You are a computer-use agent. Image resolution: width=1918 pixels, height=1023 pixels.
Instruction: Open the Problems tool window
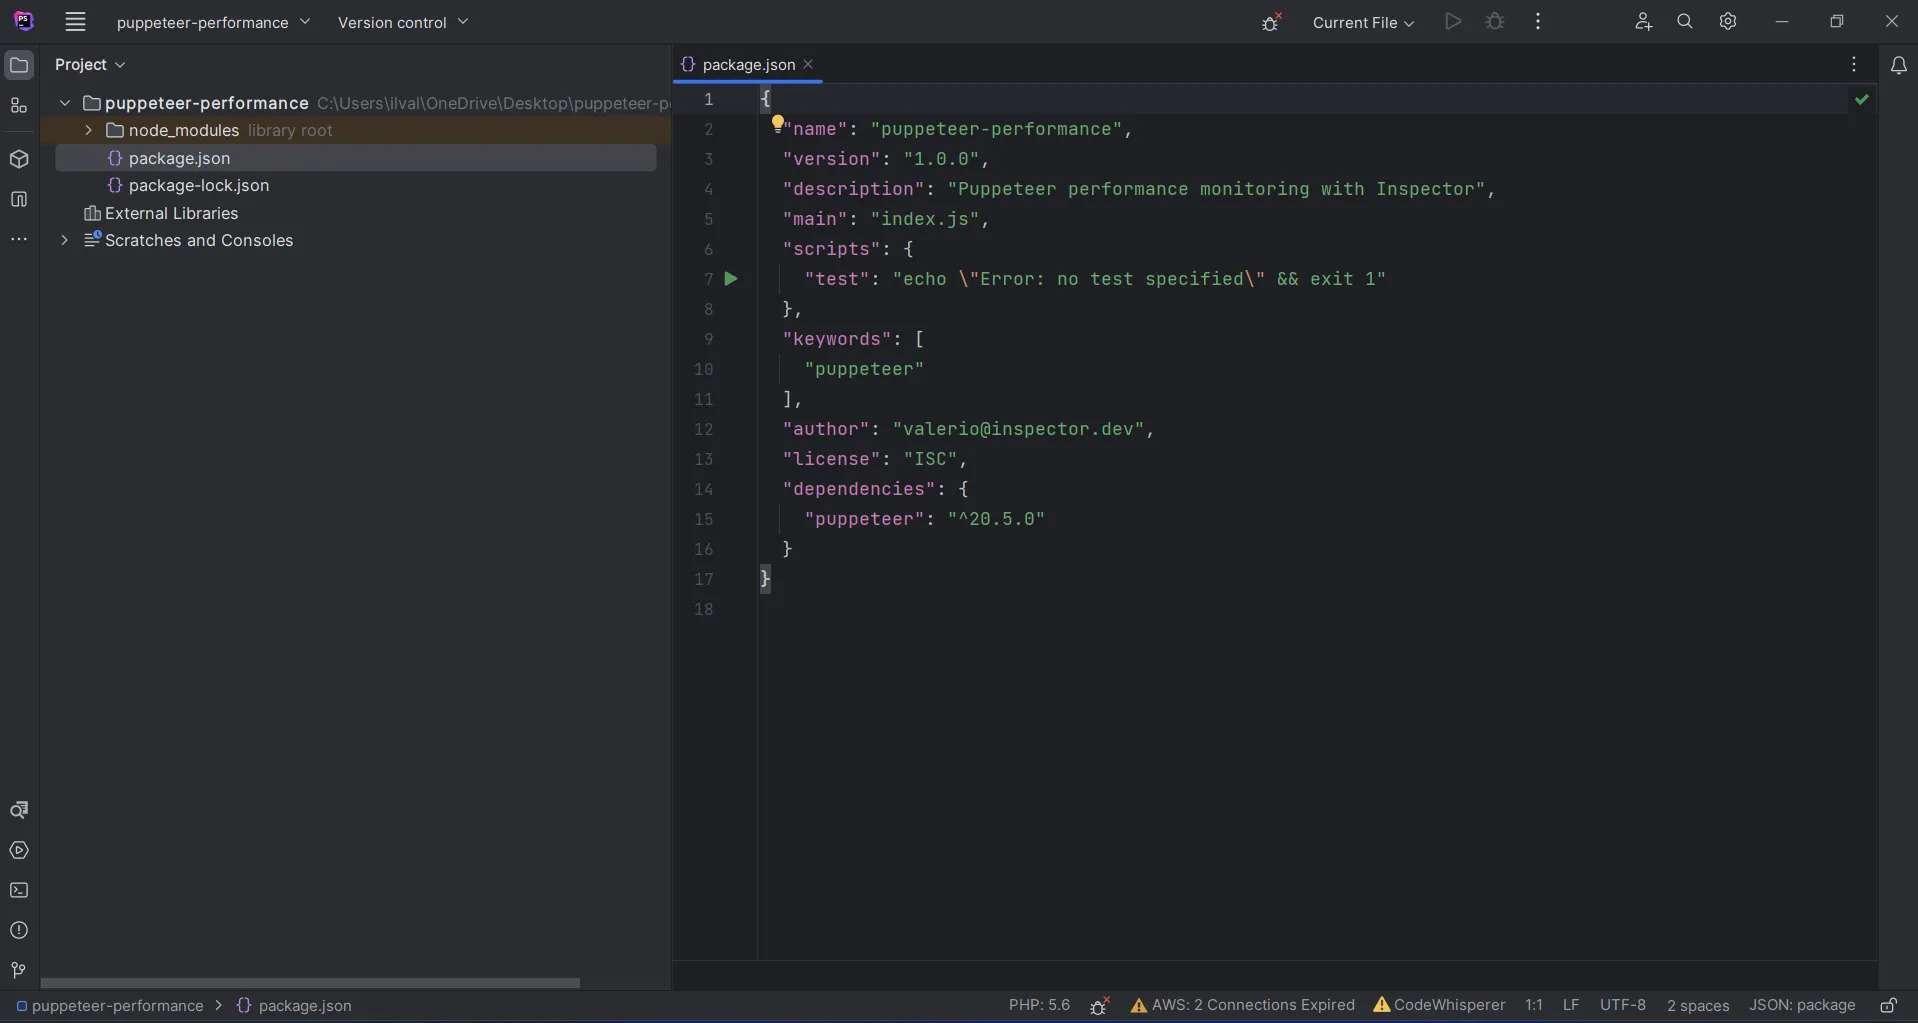tap(19, 931)
